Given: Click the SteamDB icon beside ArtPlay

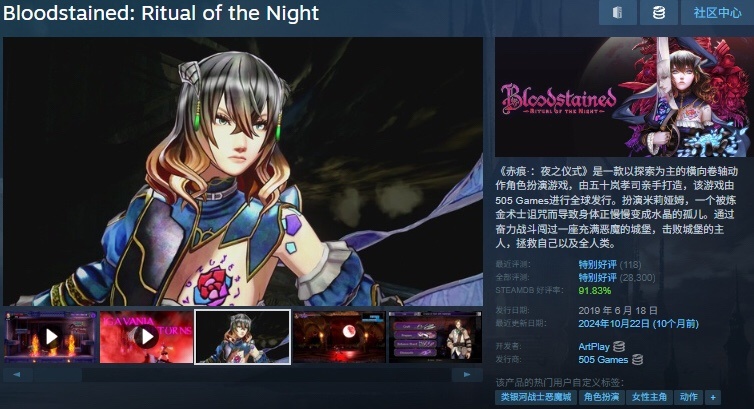Looking at the screenshot, I should coord(619,347).
